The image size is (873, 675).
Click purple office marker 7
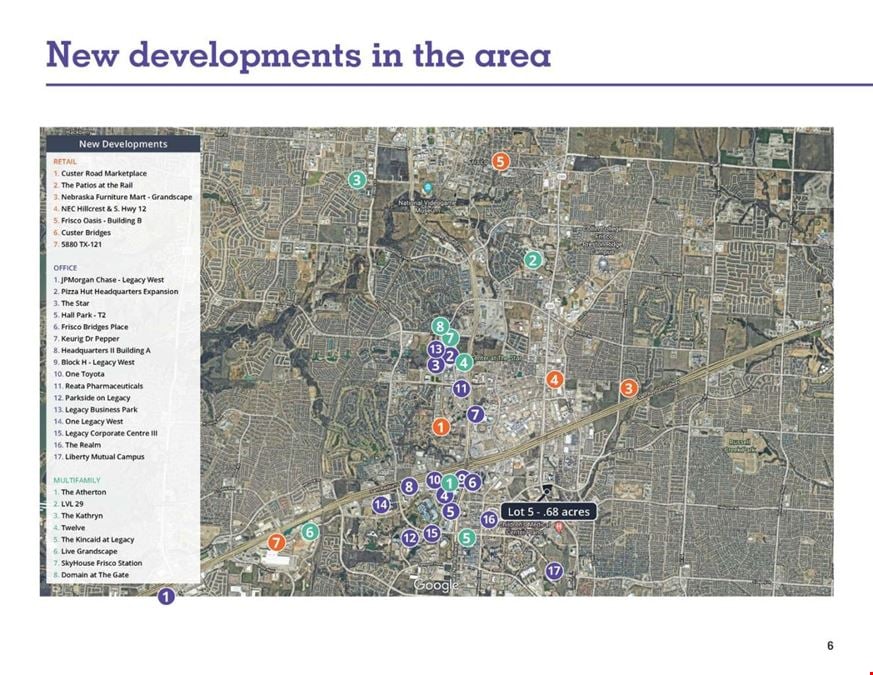[x=475, y=414]
